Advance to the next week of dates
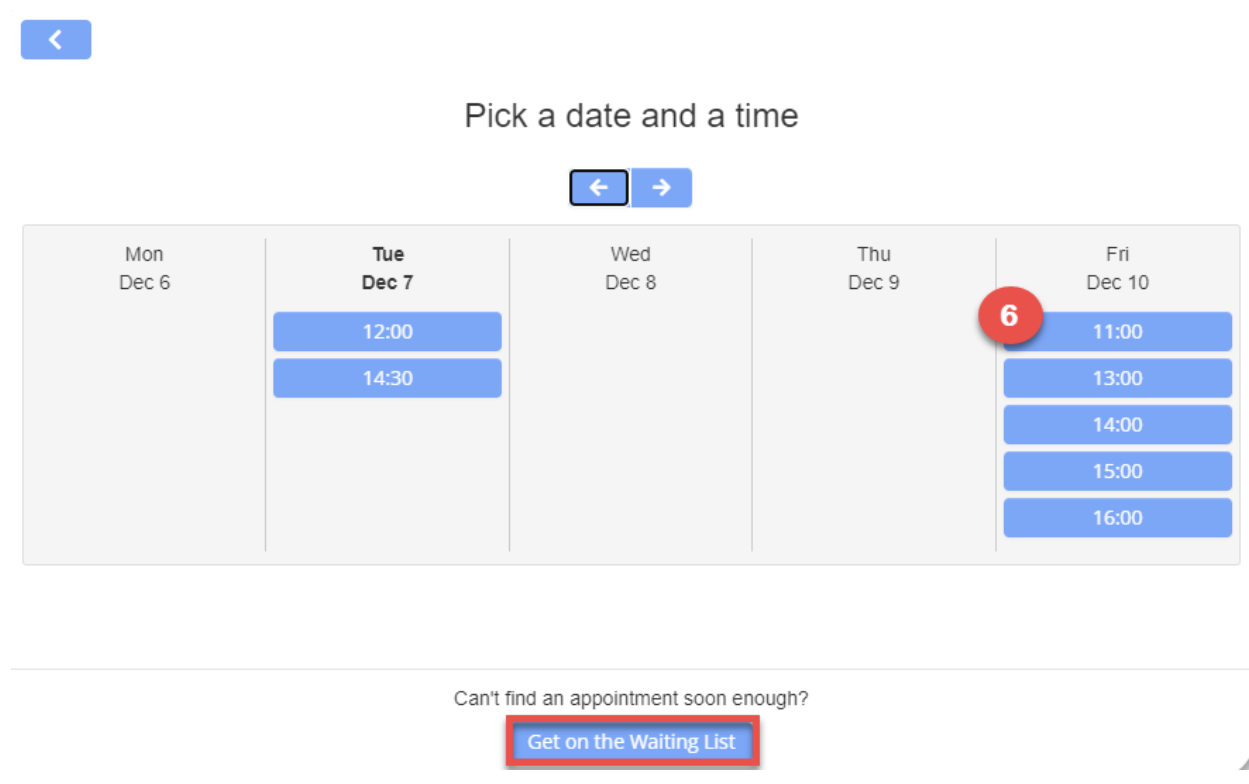1249x784 pixels. tap(661, 188)
